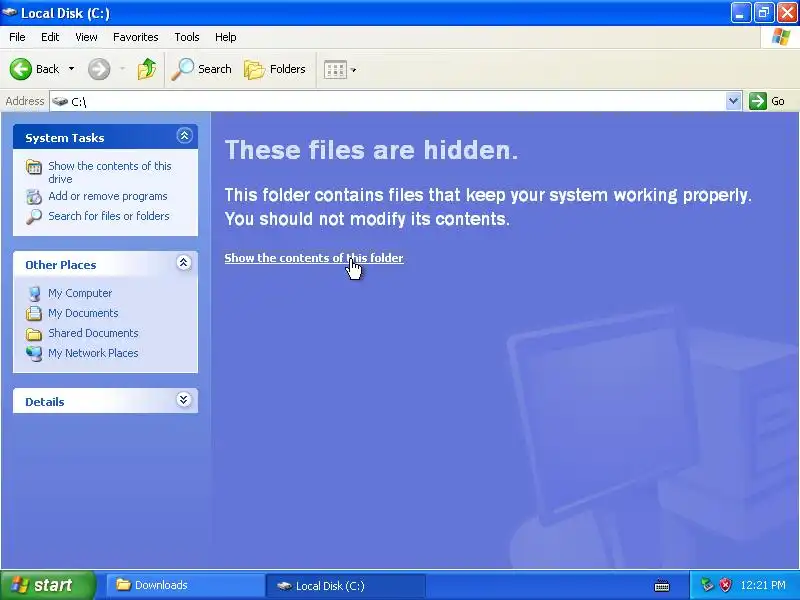Open the Search magnifier toolbar button
800x600 pixels.
click(202, 69)
